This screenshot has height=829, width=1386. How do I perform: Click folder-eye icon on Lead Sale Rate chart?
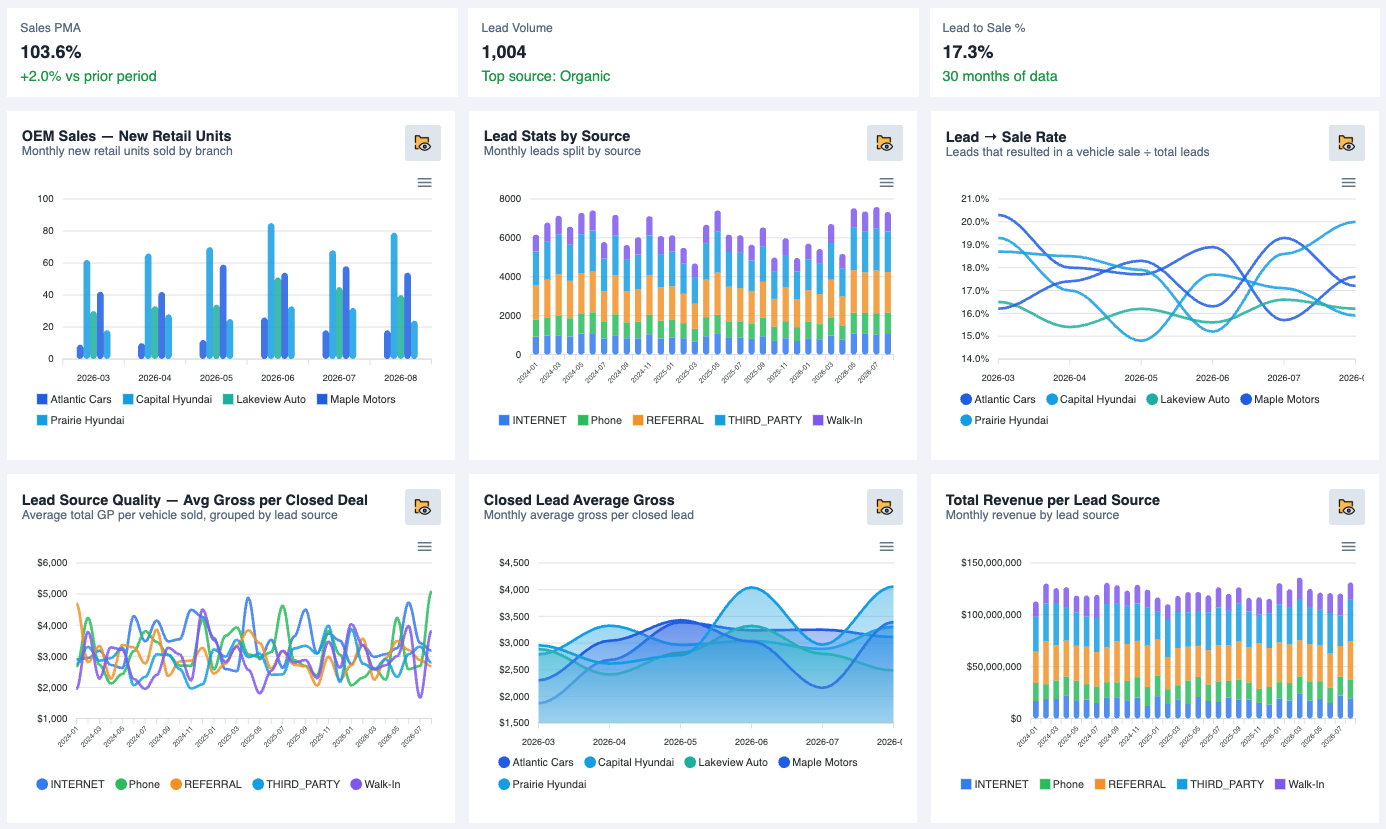point(1347,143)
